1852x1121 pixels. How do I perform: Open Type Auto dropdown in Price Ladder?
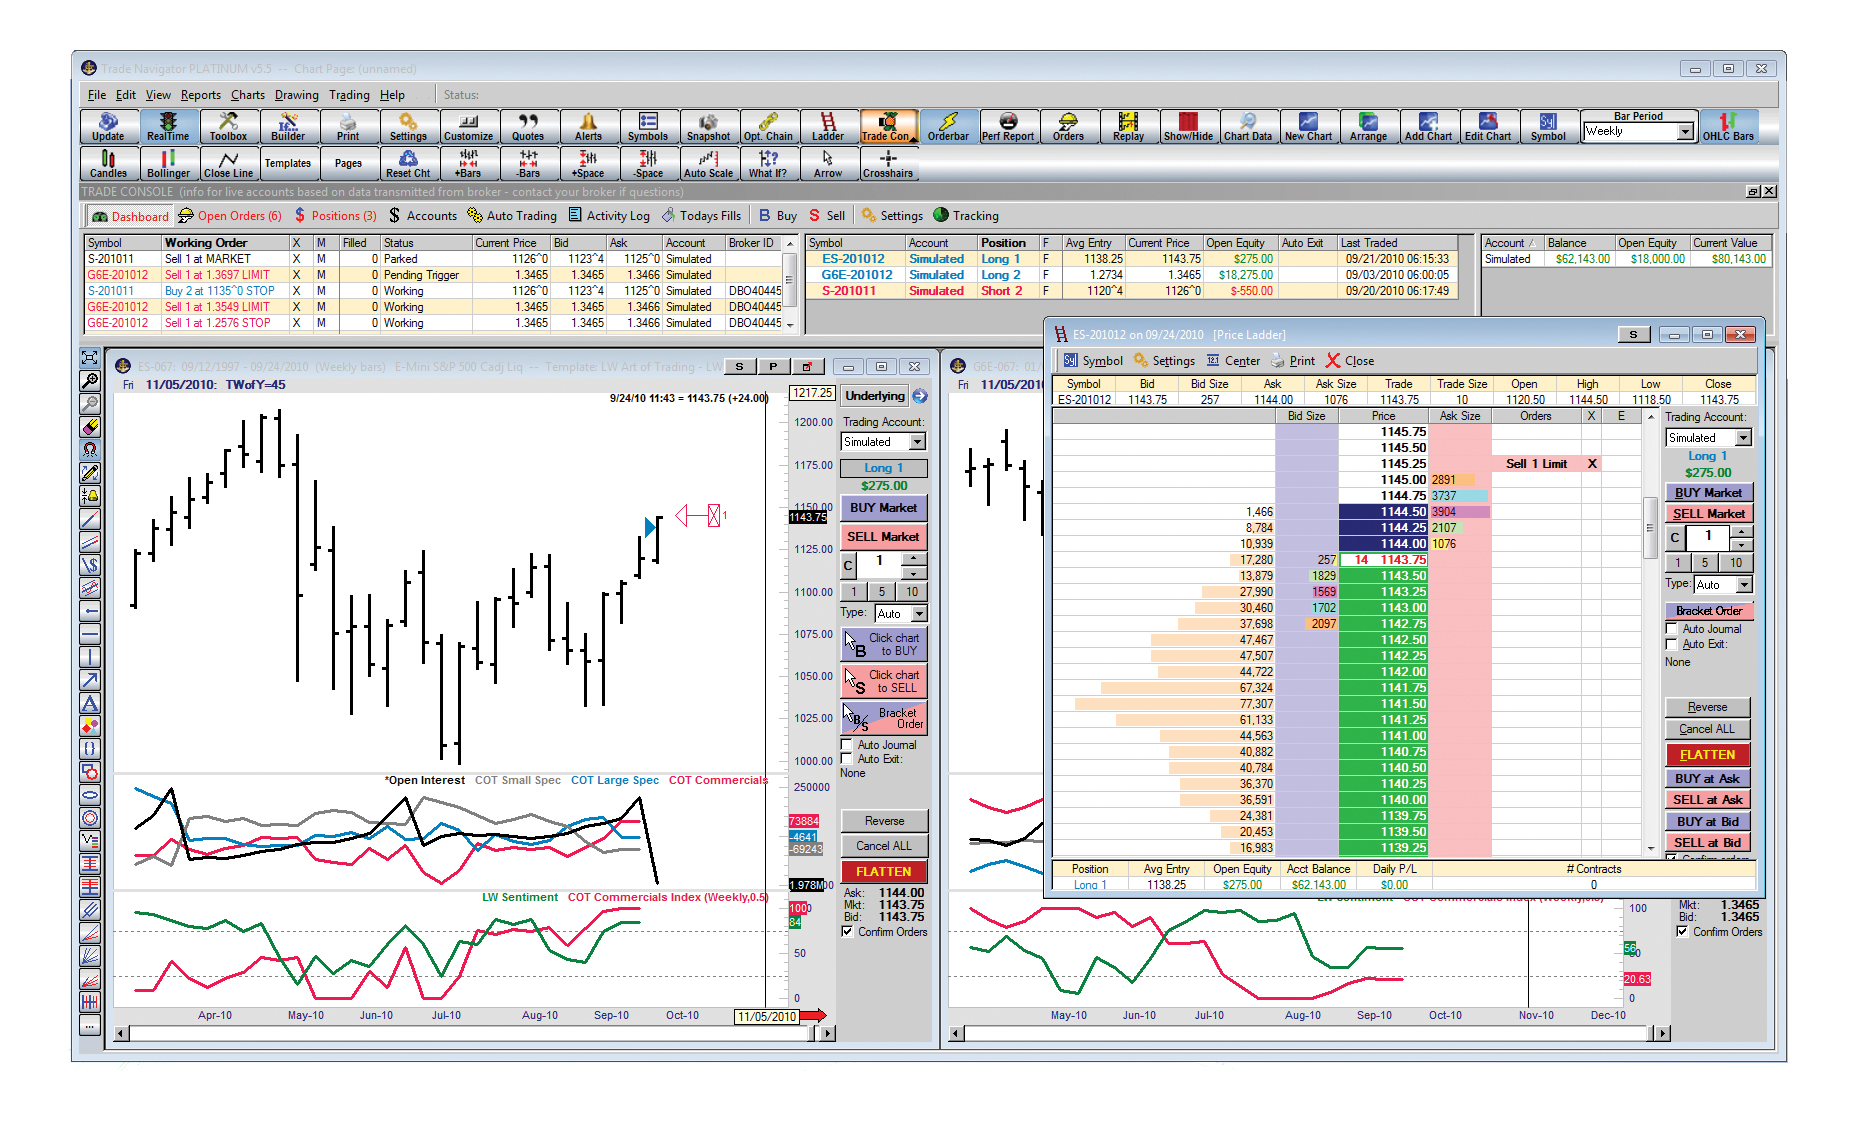coord(1745,585)
